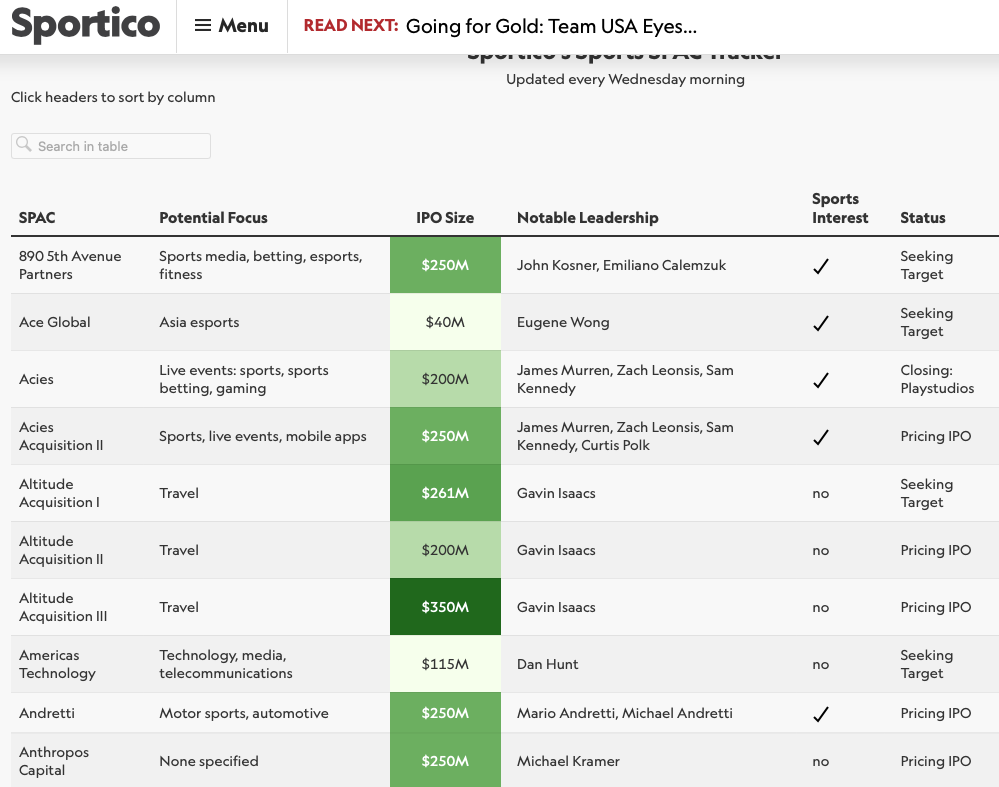This screenshot has height=787, width=999.
Task: Click 'Mario Andretti, Michael Andretti' leadership cell
Action: [x=625, y=713]
